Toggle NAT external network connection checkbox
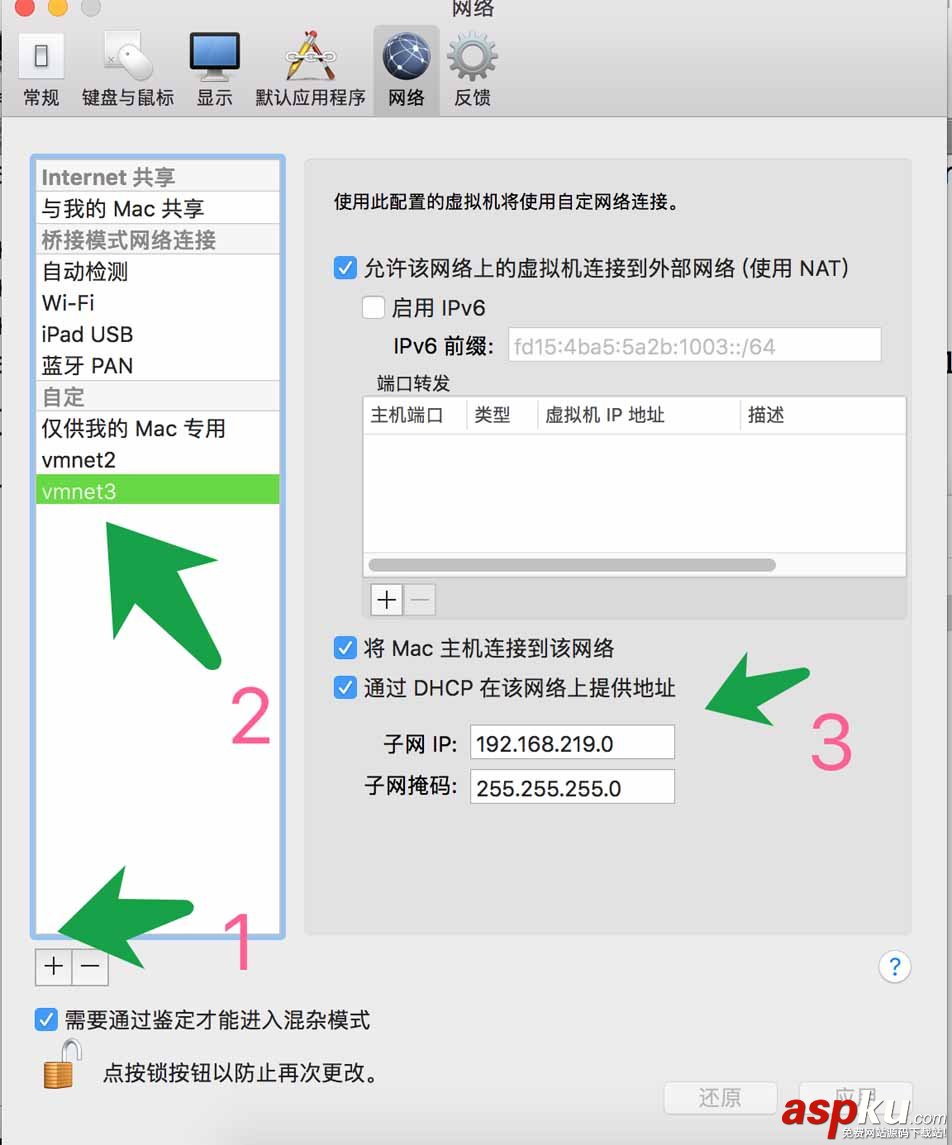952x1145 pixels. pyautogui.click(x=345, y=267)
